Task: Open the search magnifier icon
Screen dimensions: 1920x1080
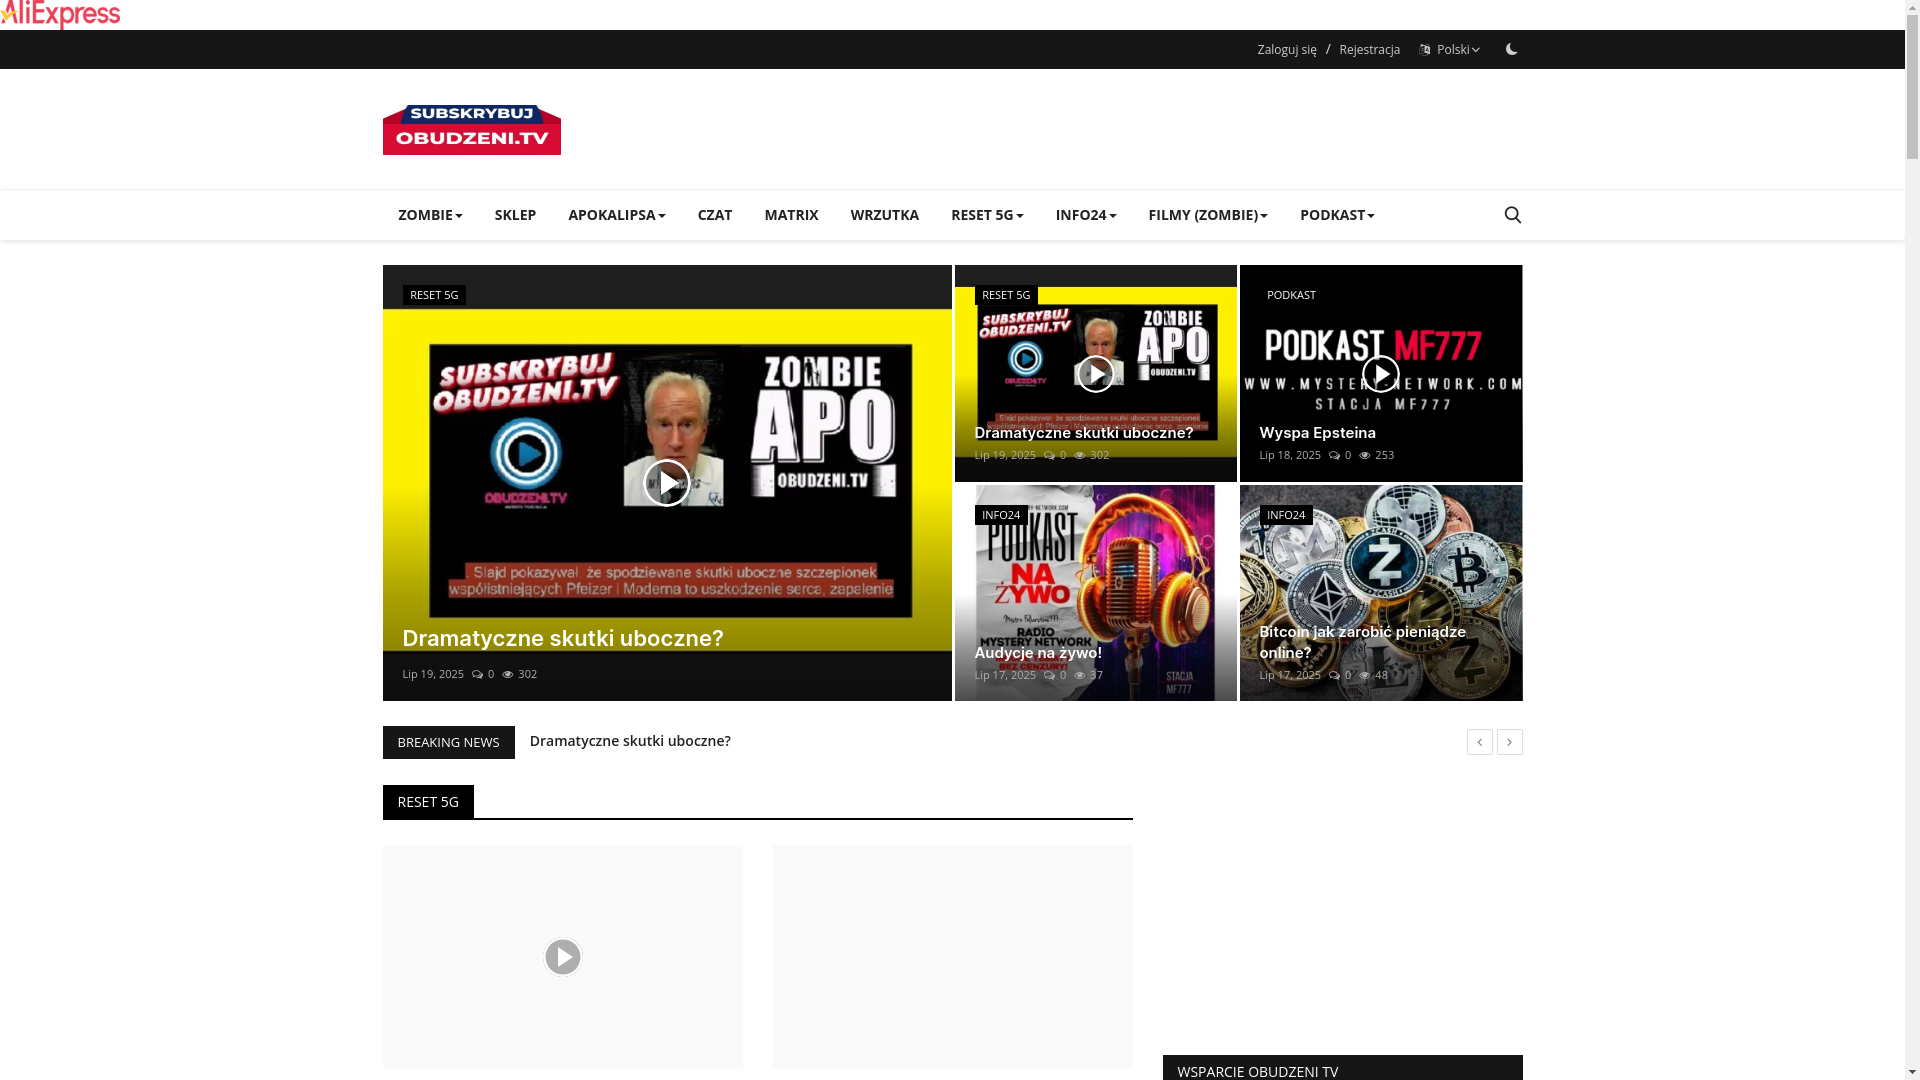Action: [x=1512, y=215]
